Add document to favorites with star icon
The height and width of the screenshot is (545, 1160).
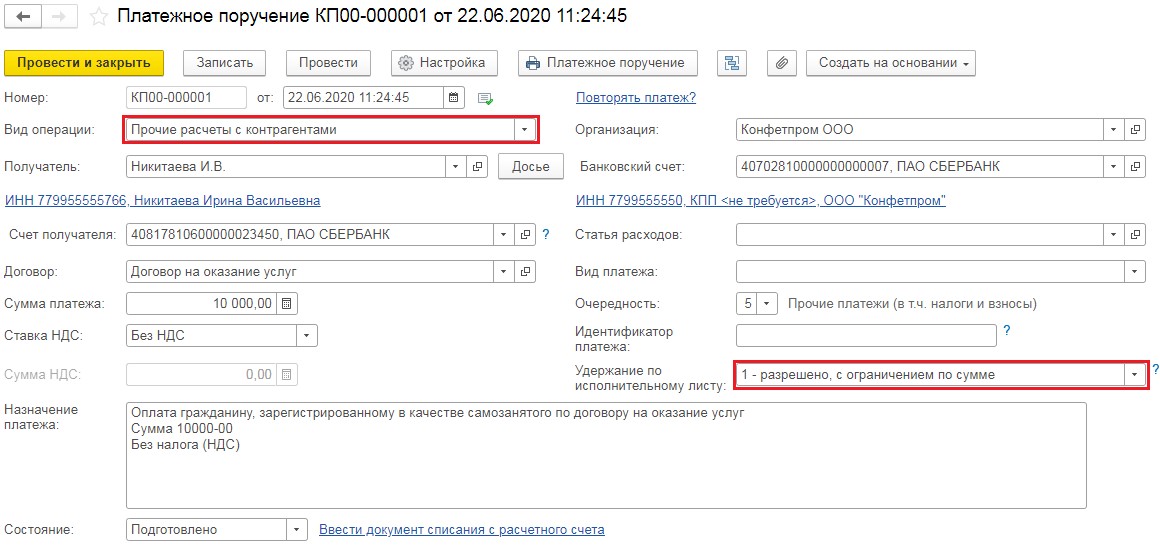[x=98, y=18]
